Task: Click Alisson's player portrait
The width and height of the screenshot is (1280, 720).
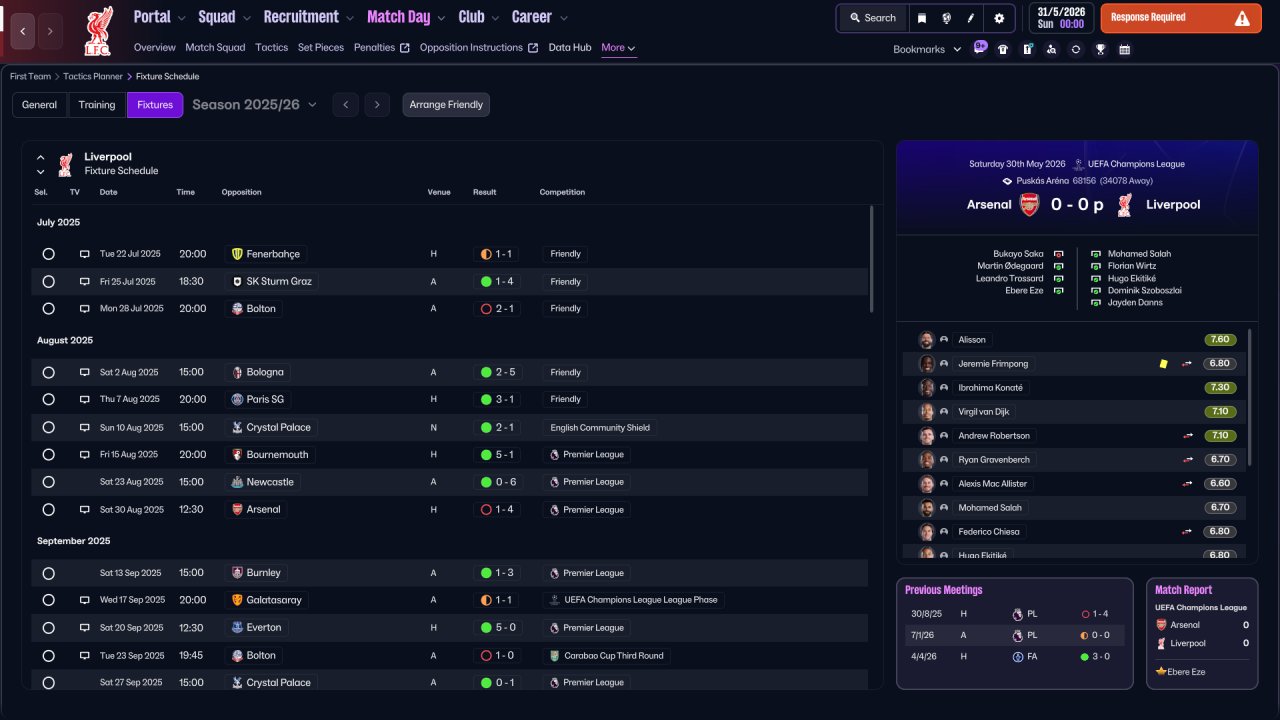Action: coord(927,340)
